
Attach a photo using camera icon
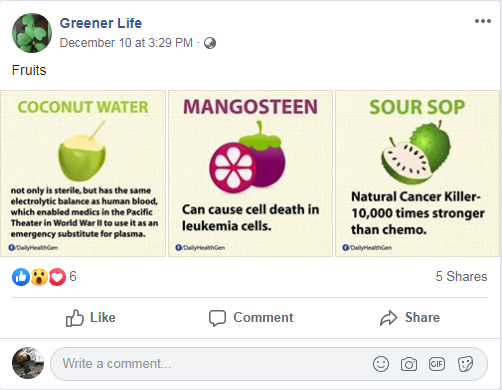409,364
